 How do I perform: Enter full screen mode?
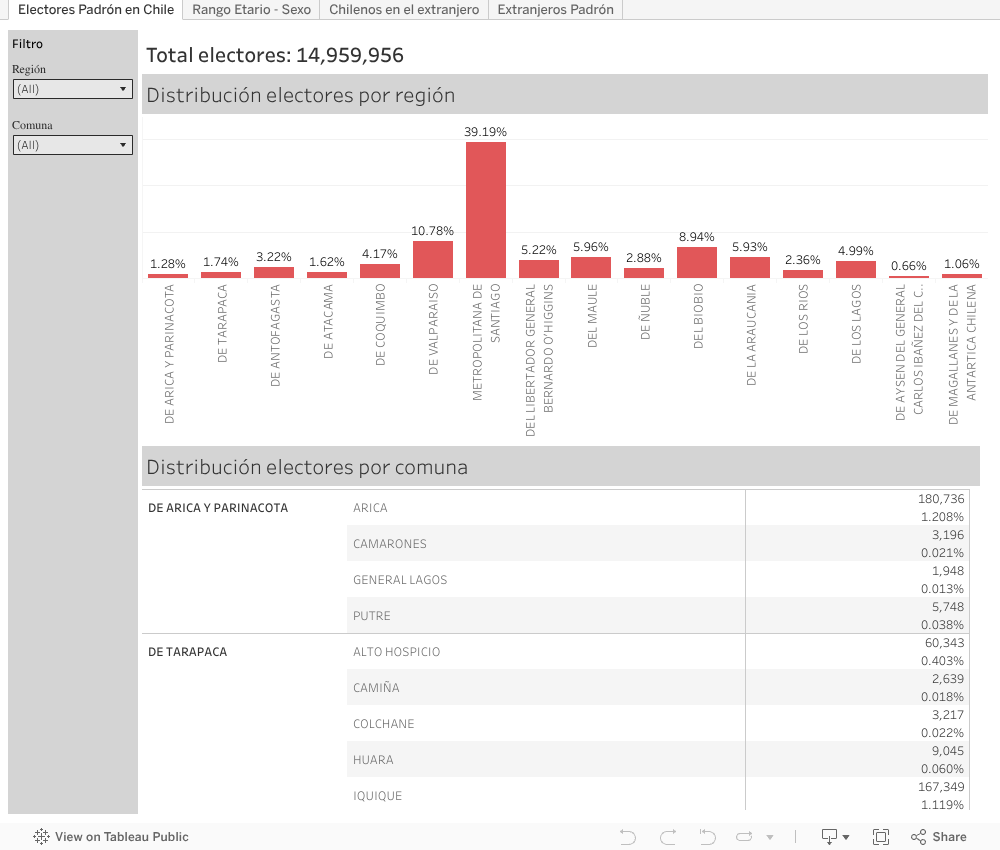click(x=881, y=837)
